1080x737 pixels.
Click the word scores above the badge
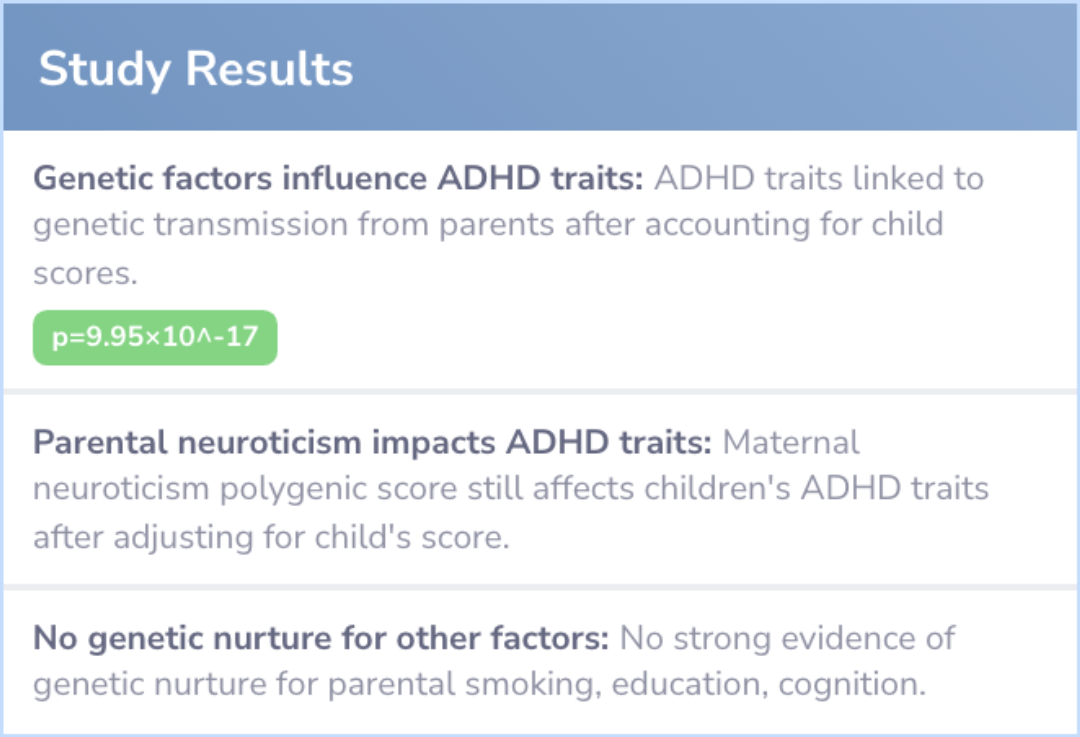(85, 274)
